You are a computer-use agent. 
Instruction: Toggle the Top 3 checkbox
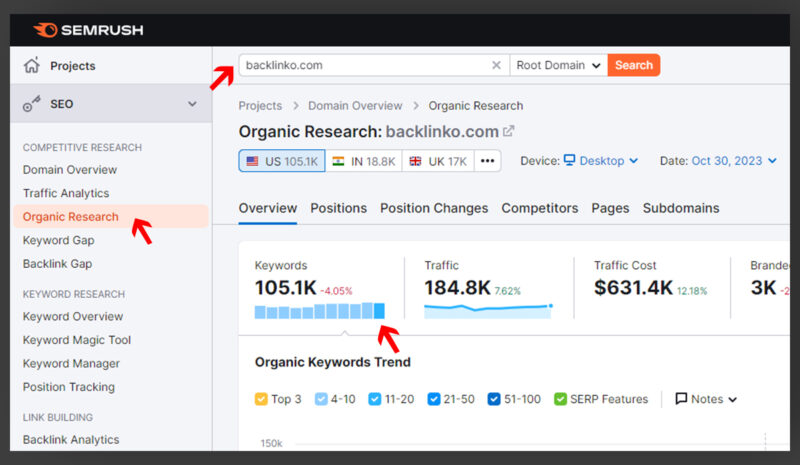coord(261,399)
